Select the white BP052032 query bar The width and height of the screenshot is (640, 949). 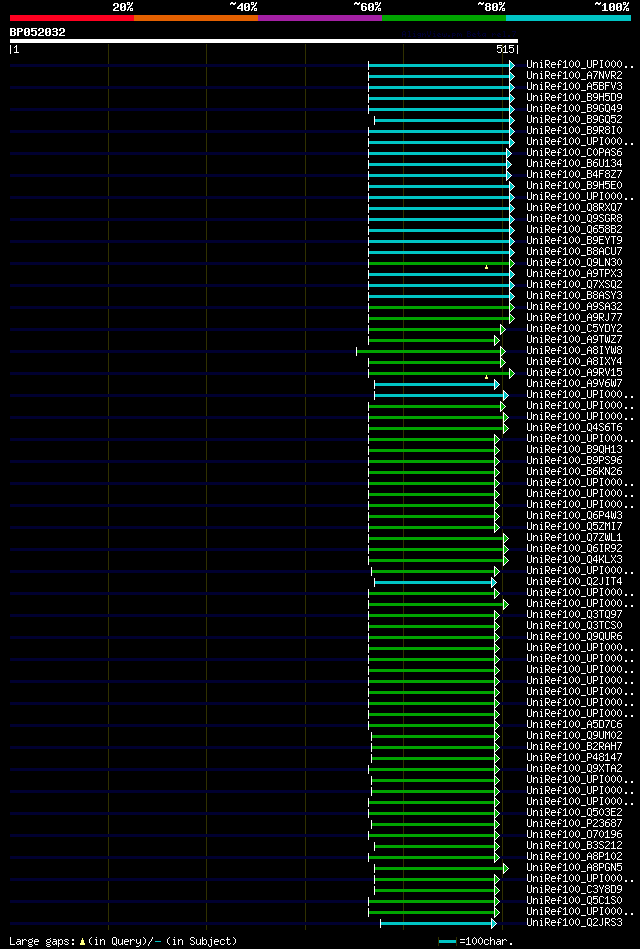click(x=263, y=41)
